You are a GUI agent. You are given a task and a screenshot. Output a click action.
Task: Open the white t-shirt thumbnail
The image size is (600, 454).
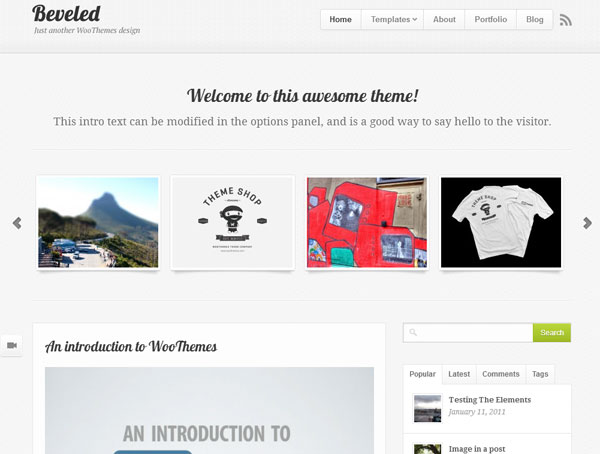pyautogui.click(x=501, y=222)
